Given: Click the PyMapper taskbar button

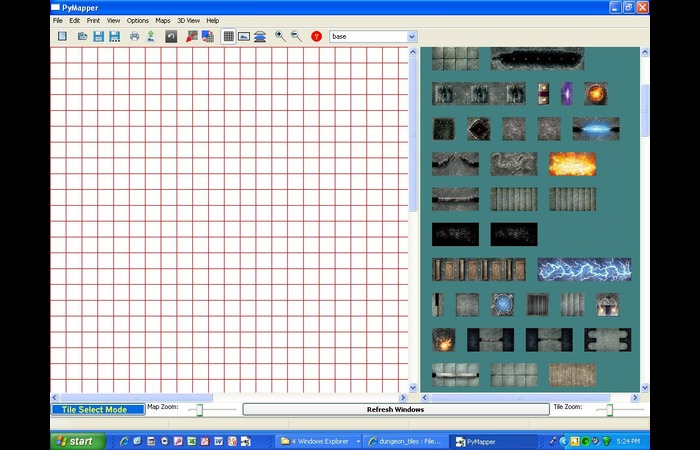Looking at the screenshot, I should tap(493, 442).
